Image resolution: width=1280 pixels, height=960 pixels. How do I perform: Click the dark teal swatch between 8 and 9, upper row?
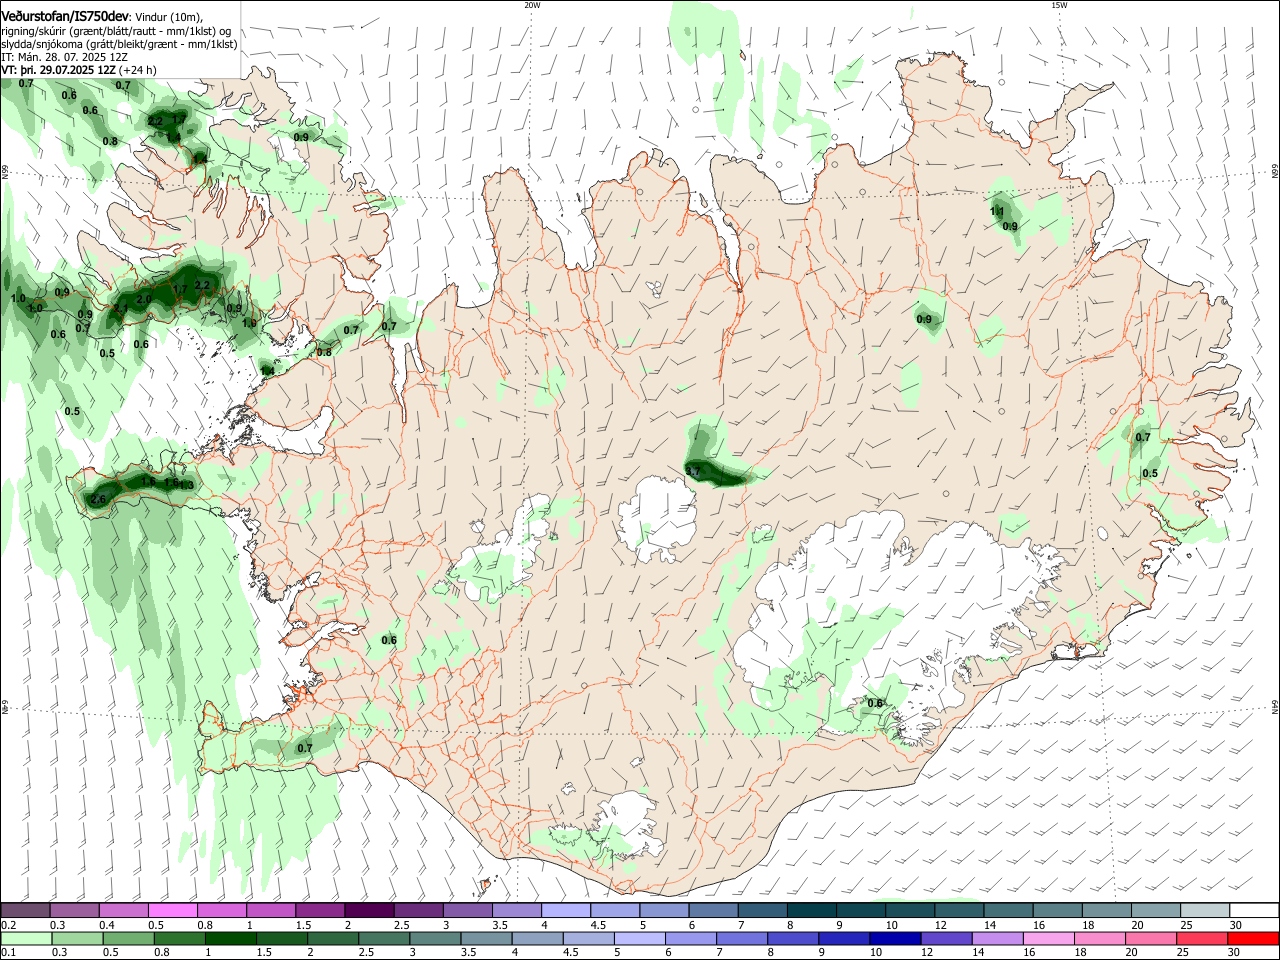[x=811, y=911]
